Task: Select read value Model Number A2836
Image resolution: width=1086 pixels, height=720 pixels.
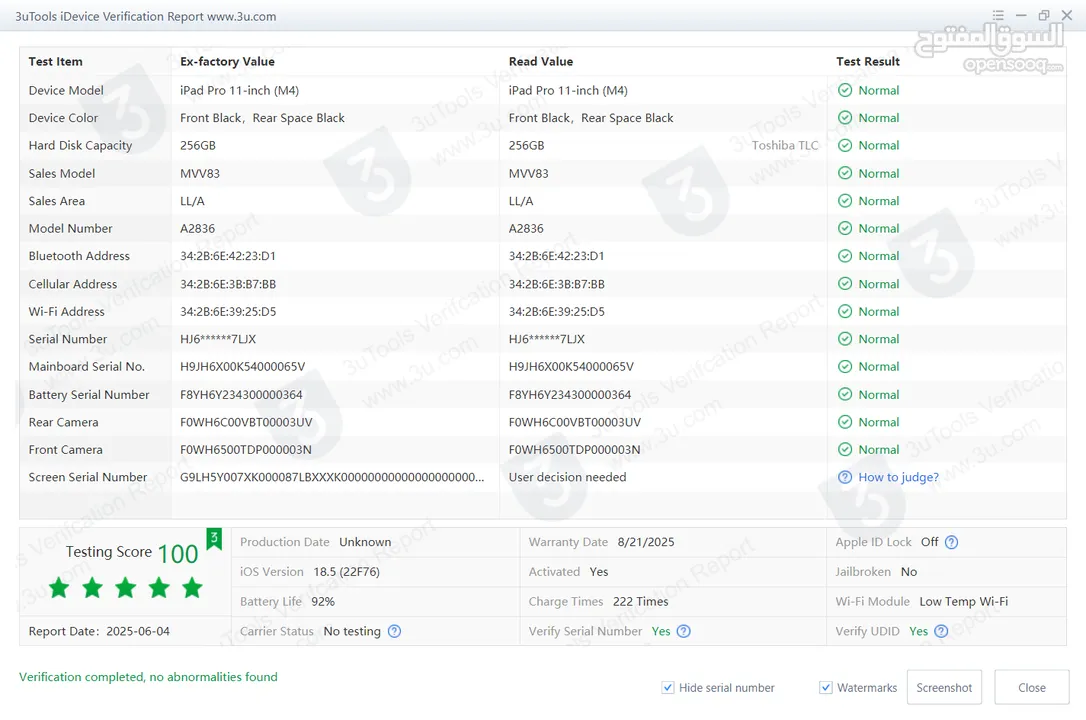Action: click(x=526, y=228)
